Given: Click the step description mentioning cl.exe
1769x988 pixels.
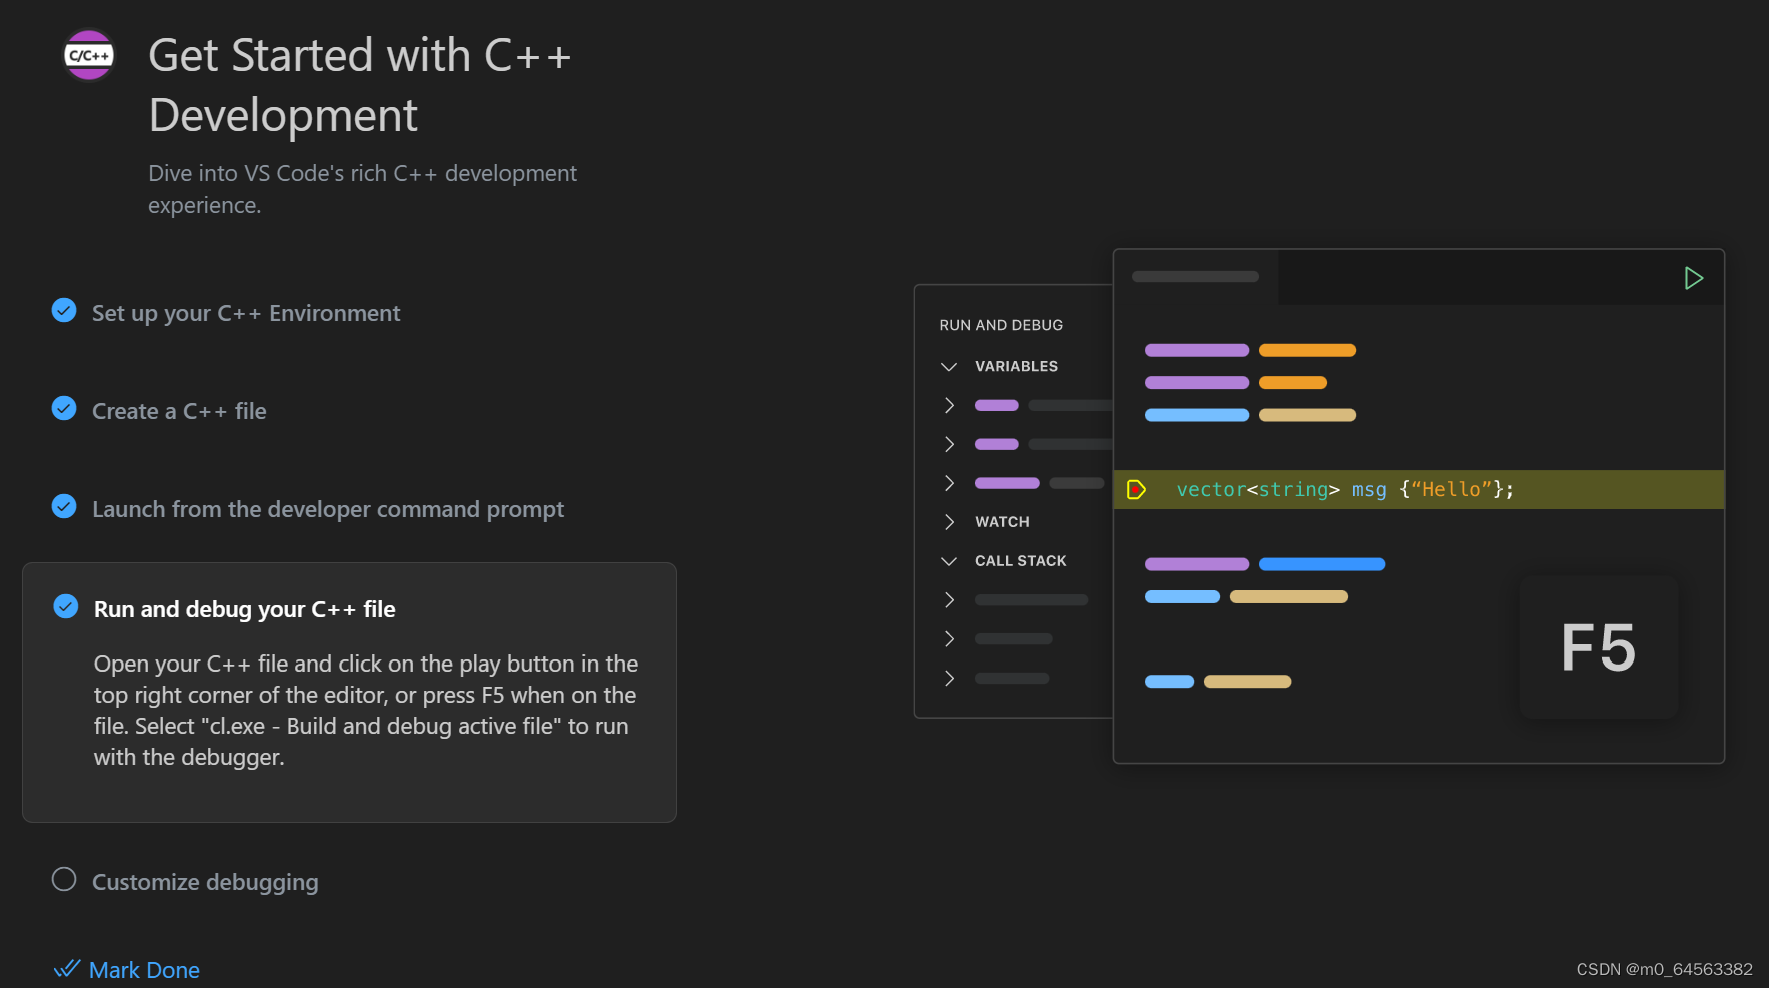Looking at the screenshot, I should point(366,710).
